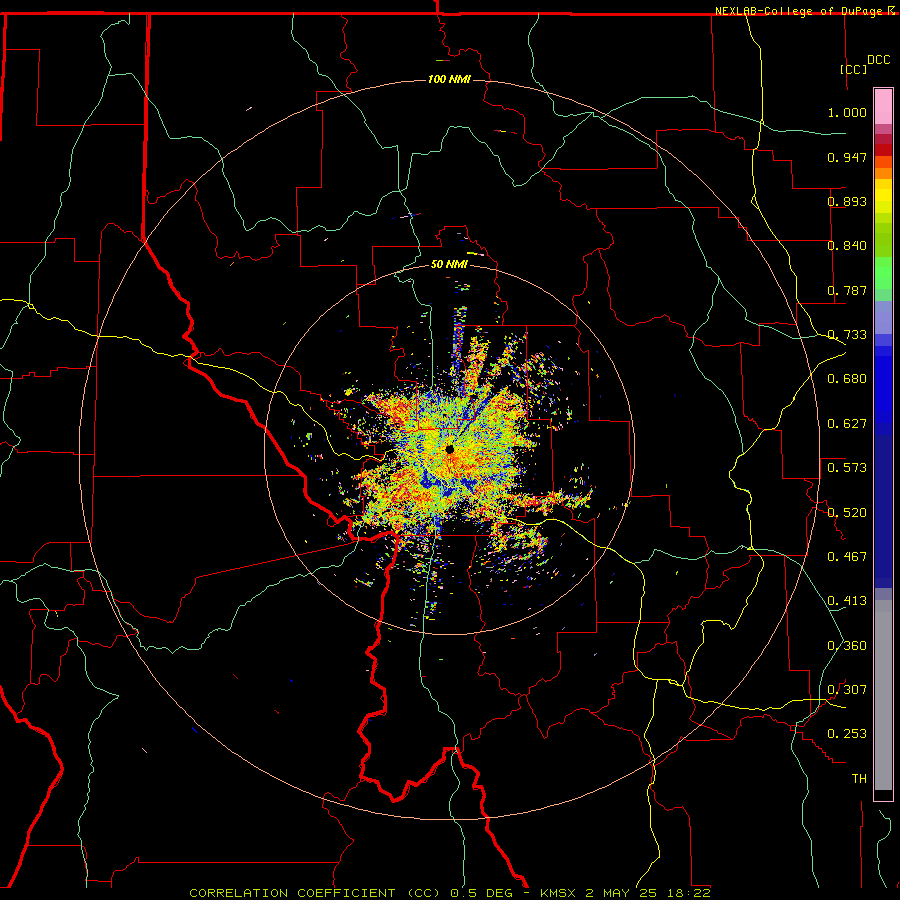Pick the bright green color bar segment
This screenshot has width=900, height=900.
pos(883,272)
